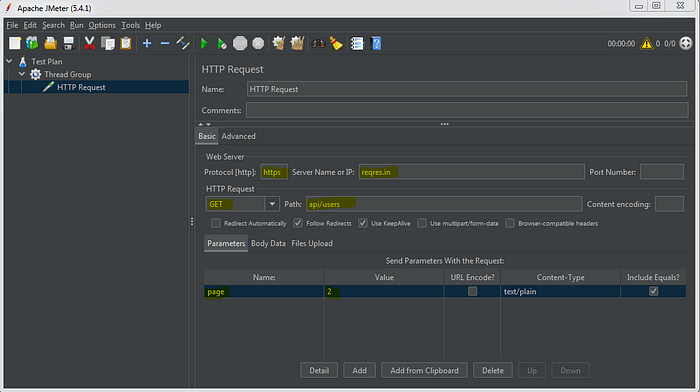Select HTTP Request in the tree
Viewport: 700px width, 392px height.
point(81,87)
